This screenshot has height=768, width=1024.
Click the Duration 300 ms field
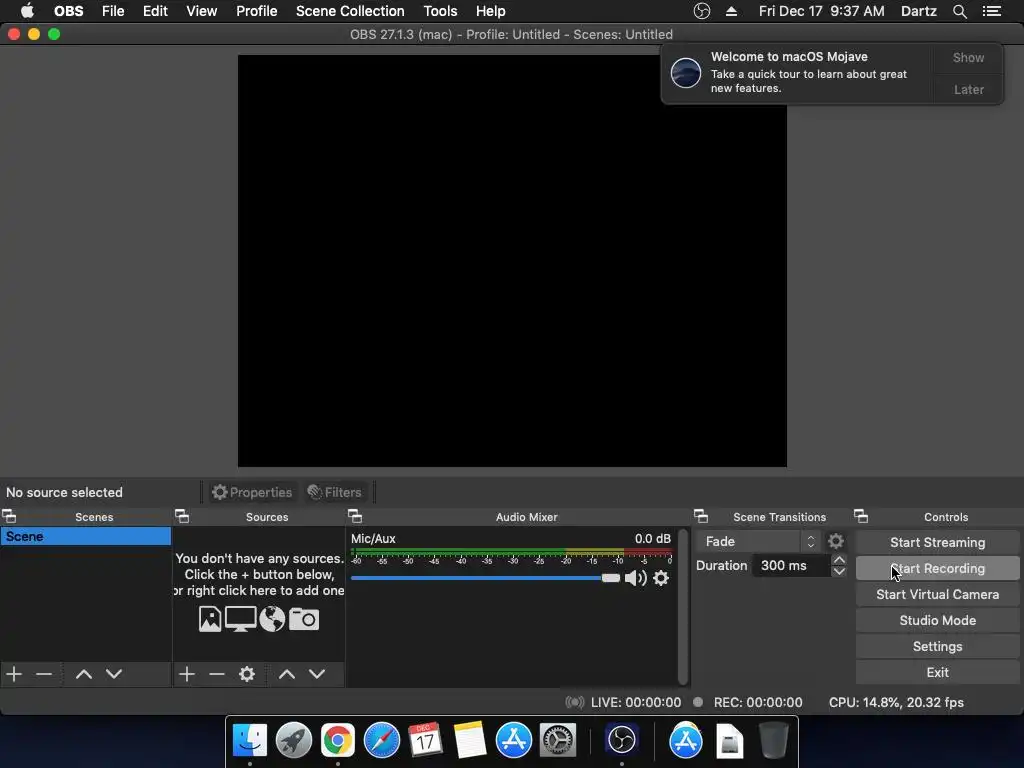click(791, 566)
